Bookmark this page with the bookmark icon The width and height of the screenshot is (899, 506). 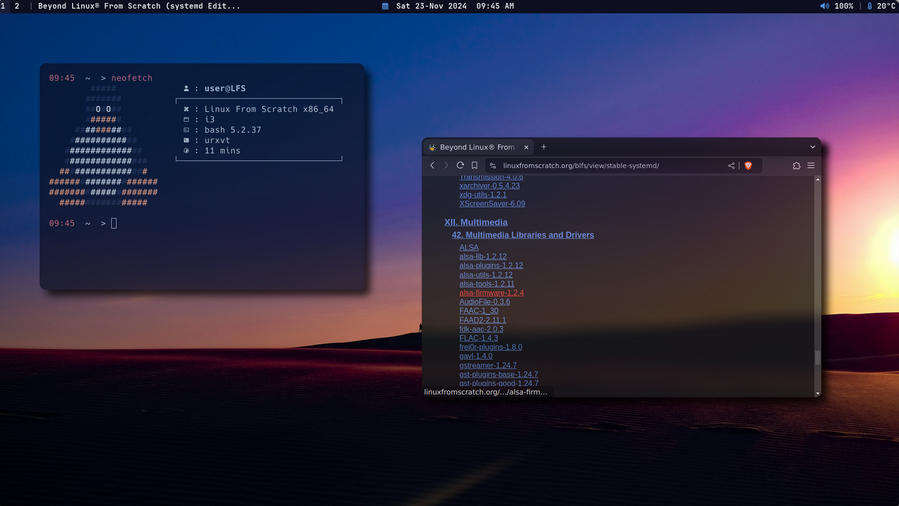(474, 165)
